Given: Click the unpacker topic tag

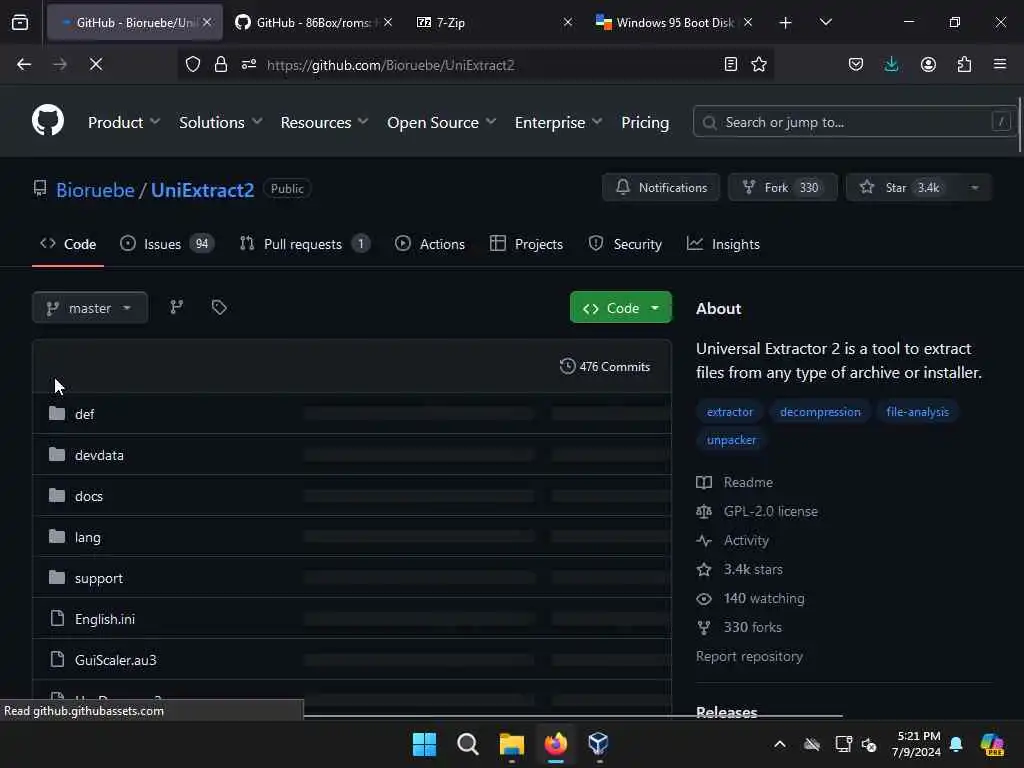Looking at the screenshot, I should click(731, 440).
